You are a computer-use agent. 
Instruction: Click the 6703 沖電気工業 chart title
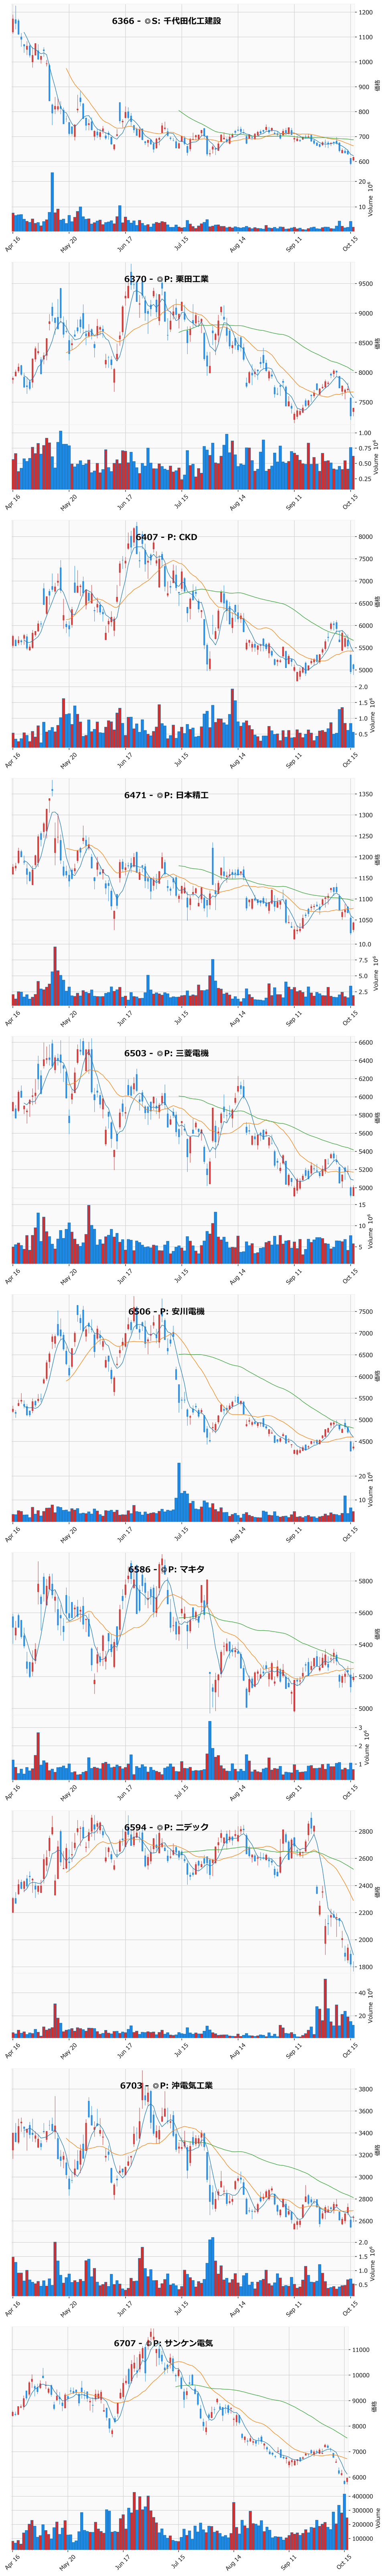click(x=166, y=2085)
